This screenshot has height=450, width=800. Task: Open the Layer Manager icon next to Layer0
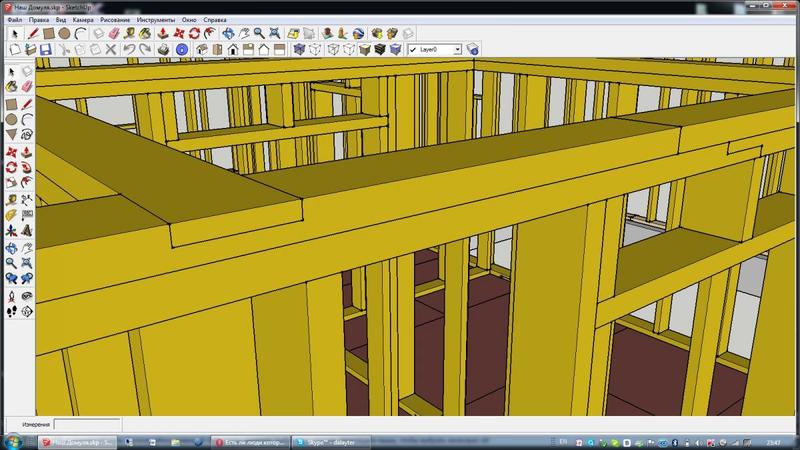(x=473, y=48)
